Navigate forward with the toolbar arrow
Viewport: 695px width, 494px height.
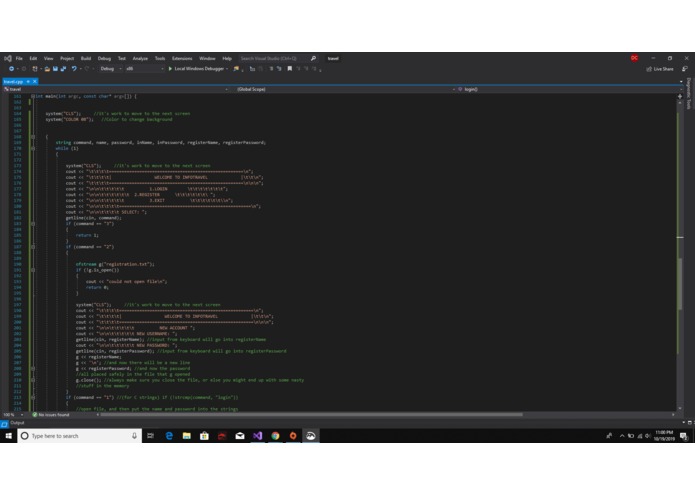click(x=24, y=69)
